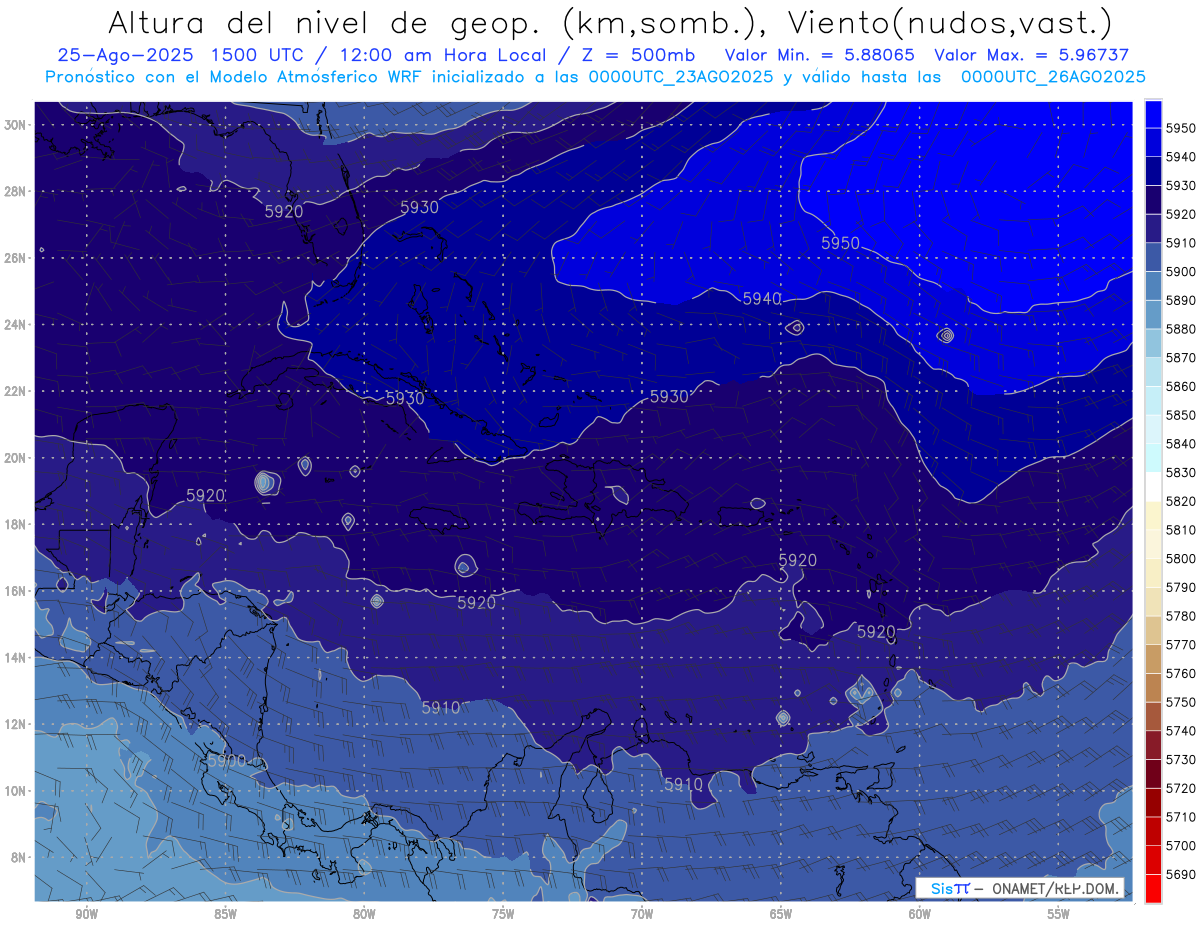The image size is (1200, 927).
Task: Click the 30N latitude axis label
Action: pos(15,124)
